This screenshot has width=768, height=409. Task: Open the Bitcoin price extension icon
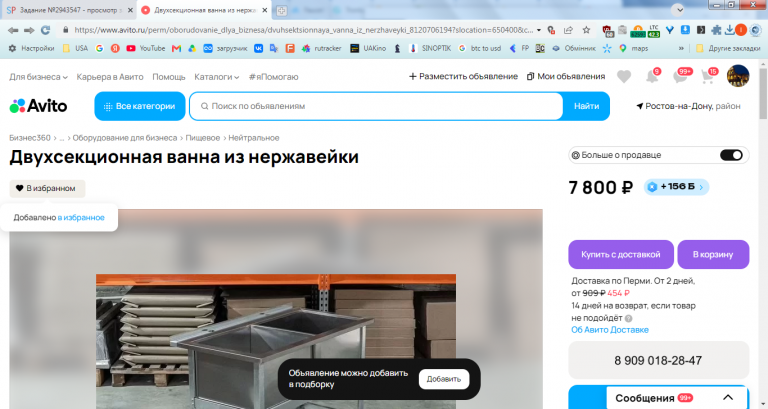(638, 31)
